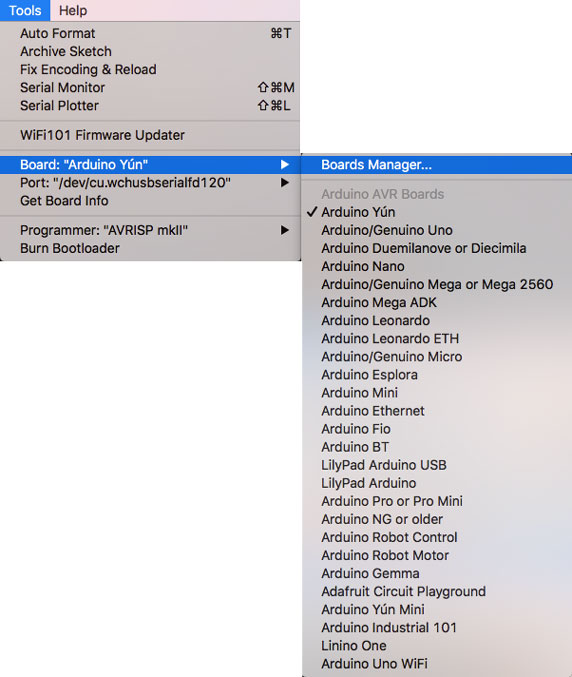Select Arduino Uno WiFi board
Viewport: 572px width, 677px height.
click(x=436, y=664)
